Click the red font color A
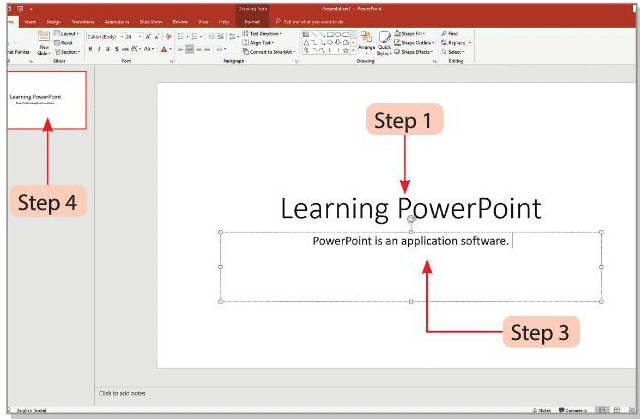 (164, 49)
